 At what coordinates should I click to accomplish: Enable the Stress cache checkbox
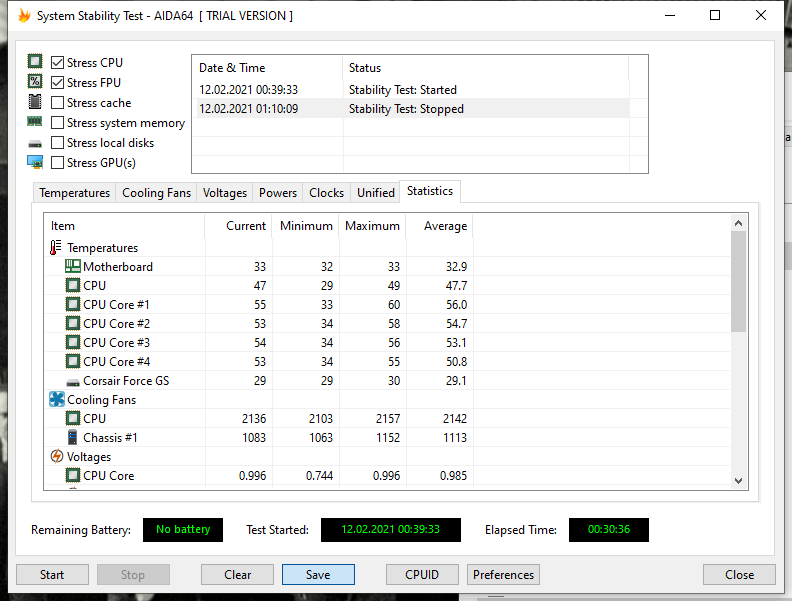point(58,103)
